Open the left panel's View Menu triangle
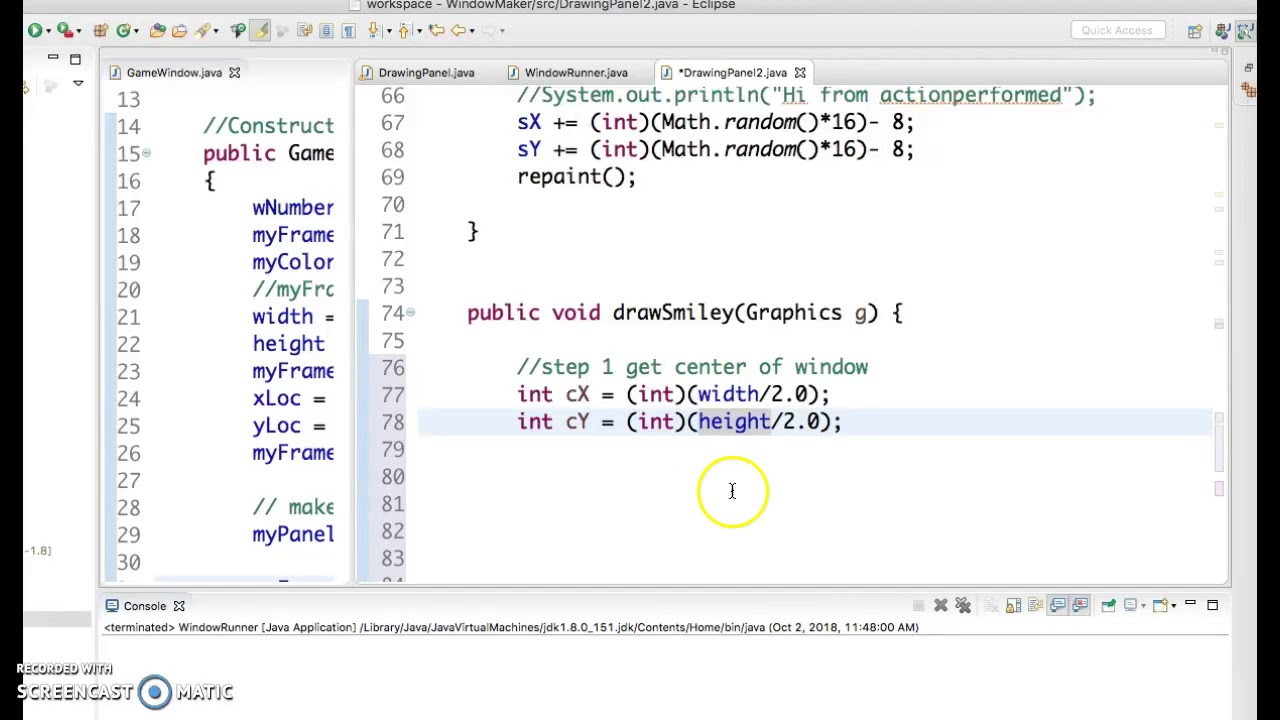This screenshot has height=720, width=1280. pyautogui.click(x=78, y=83)
